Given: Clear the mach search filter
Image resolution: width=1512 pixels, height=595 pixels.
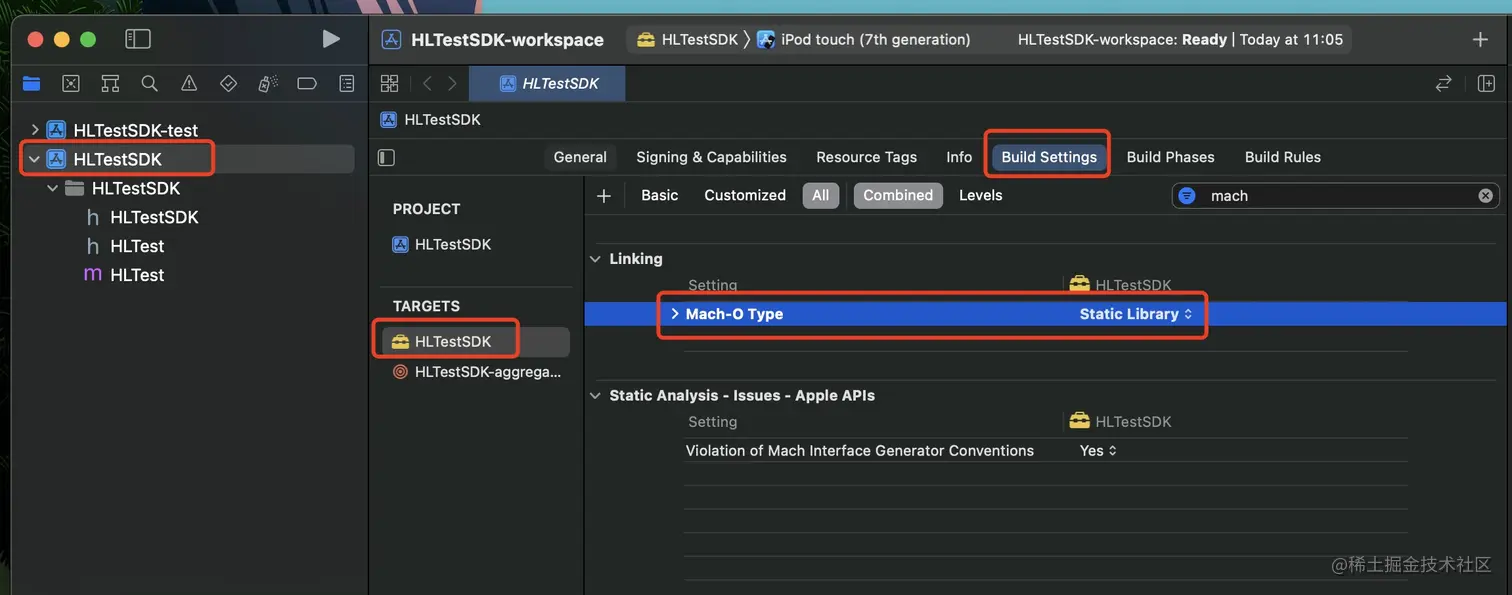Looking at the screenshot, I should (x=1486, y=196).
